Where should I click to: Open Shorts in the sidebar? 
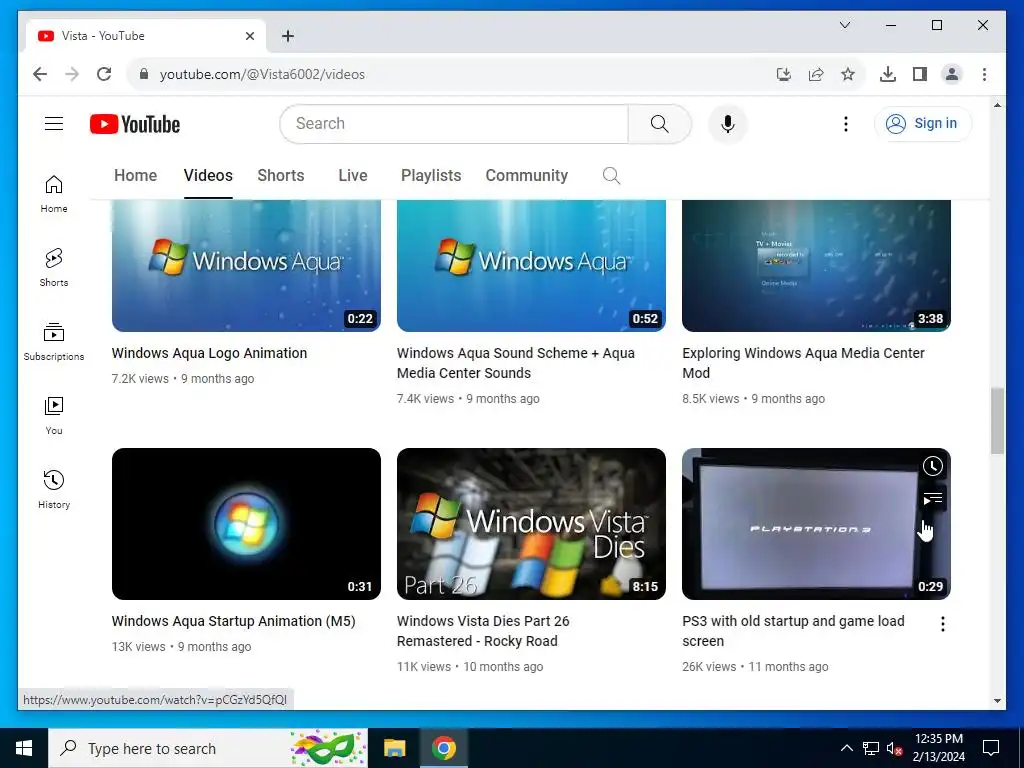click(x=54, y=268)
